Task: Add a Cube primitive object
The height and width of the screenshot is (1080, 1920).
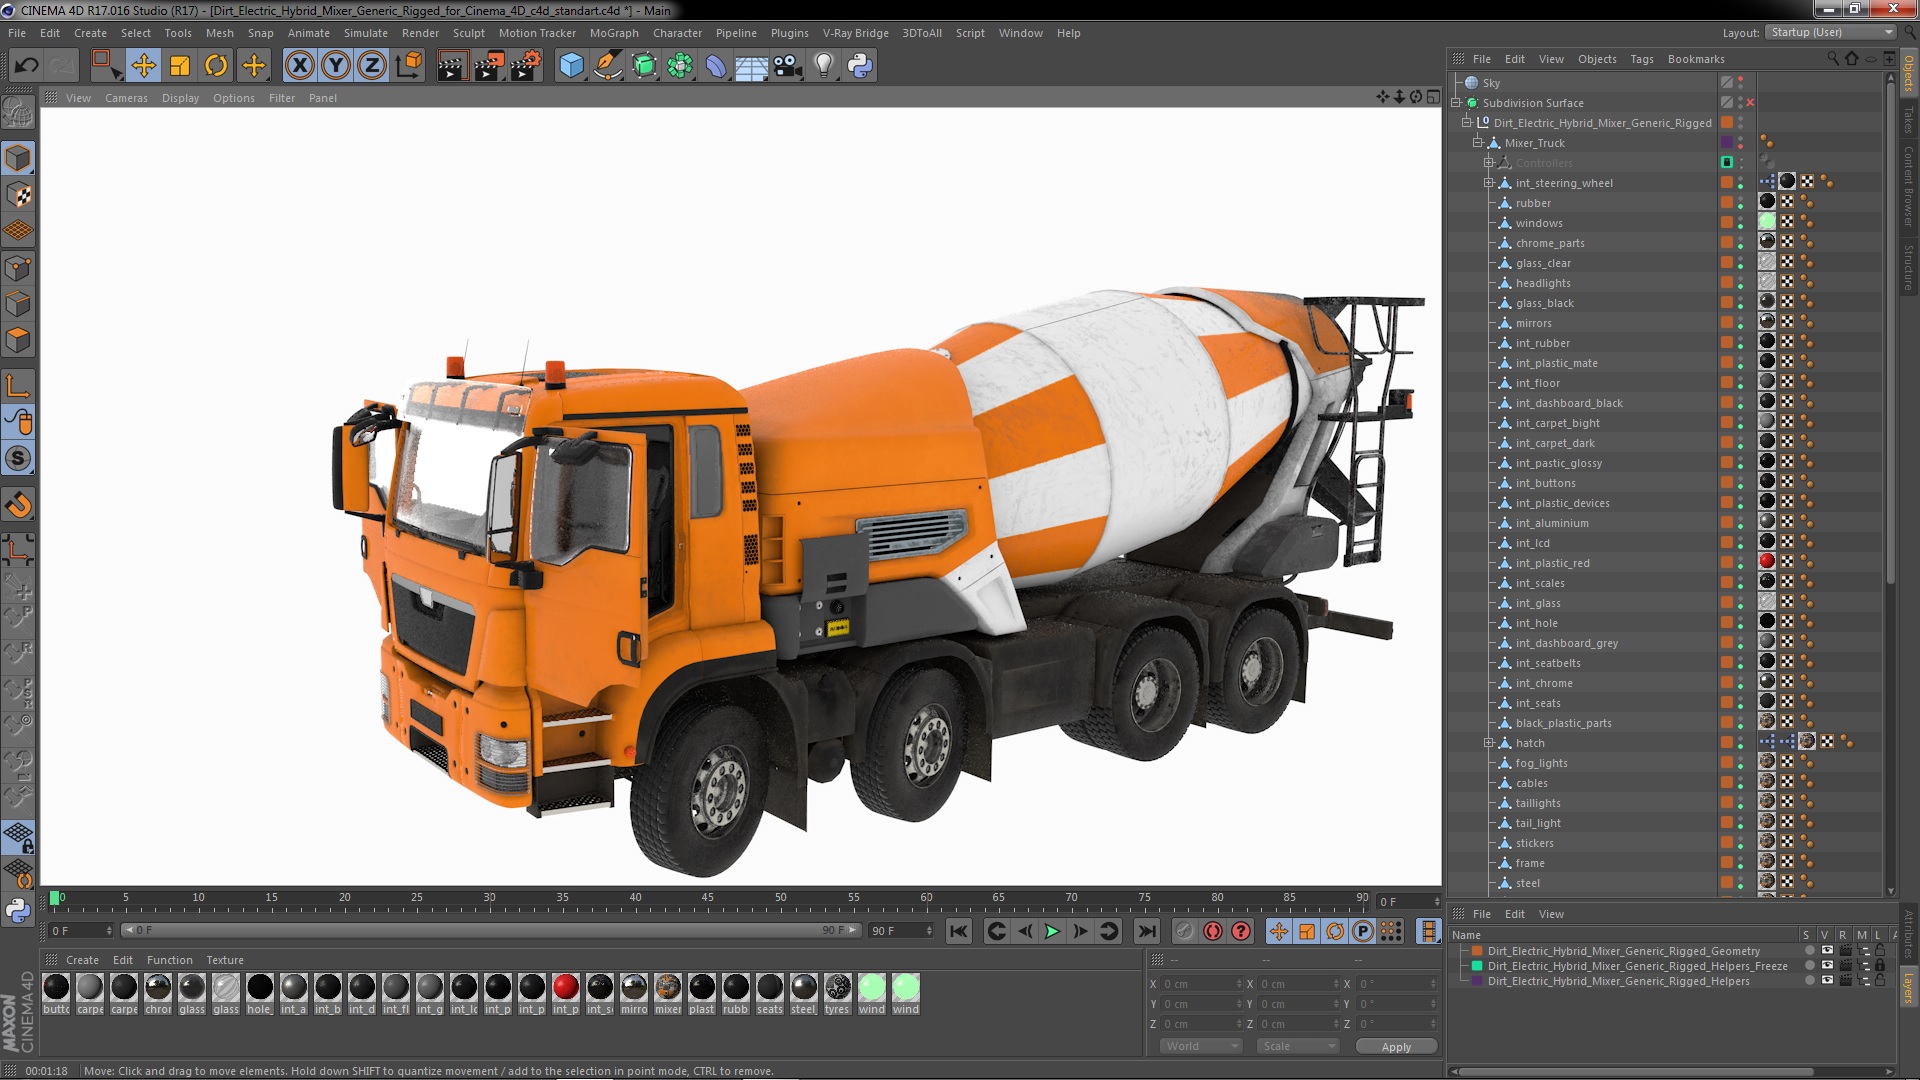Action: pos(571,66)
